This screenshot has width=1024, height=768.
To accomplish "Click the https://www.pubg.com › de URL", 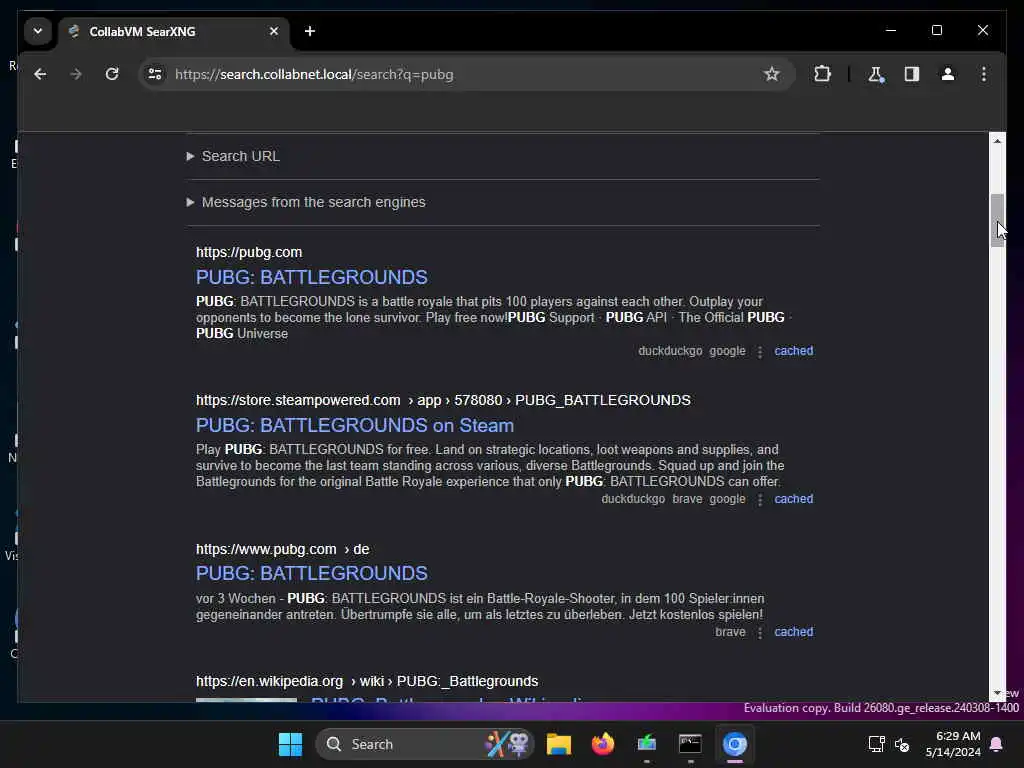I will pos(283,549).
